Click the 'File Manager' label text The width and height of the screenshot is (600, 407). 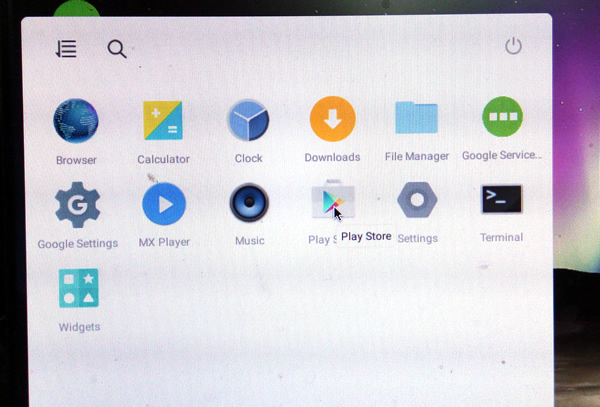pyautogui.click(x=417, y=156)
